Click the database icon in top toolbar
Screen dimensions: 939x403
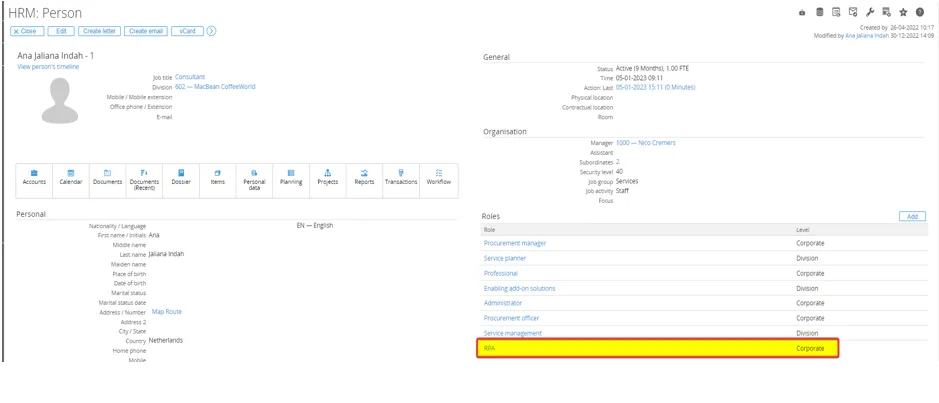pyautogui.click(x=820, y=13)
